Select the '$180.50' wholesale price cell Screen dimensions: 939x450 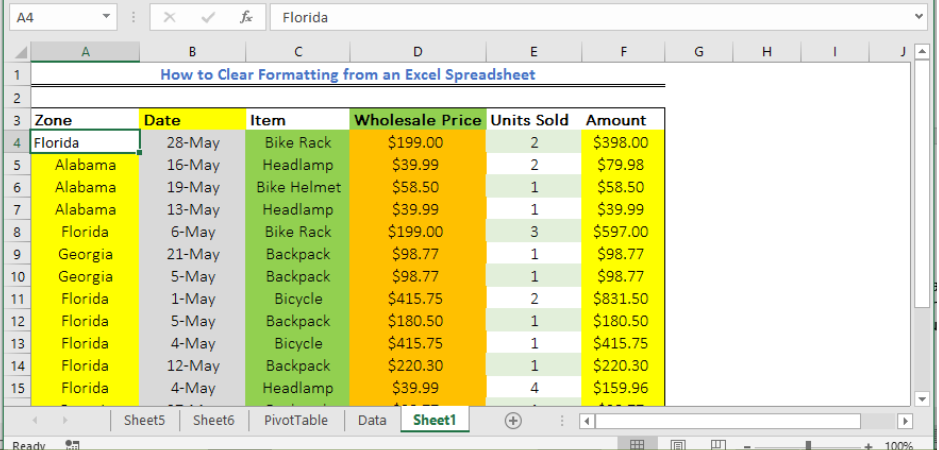pos(417,321)
